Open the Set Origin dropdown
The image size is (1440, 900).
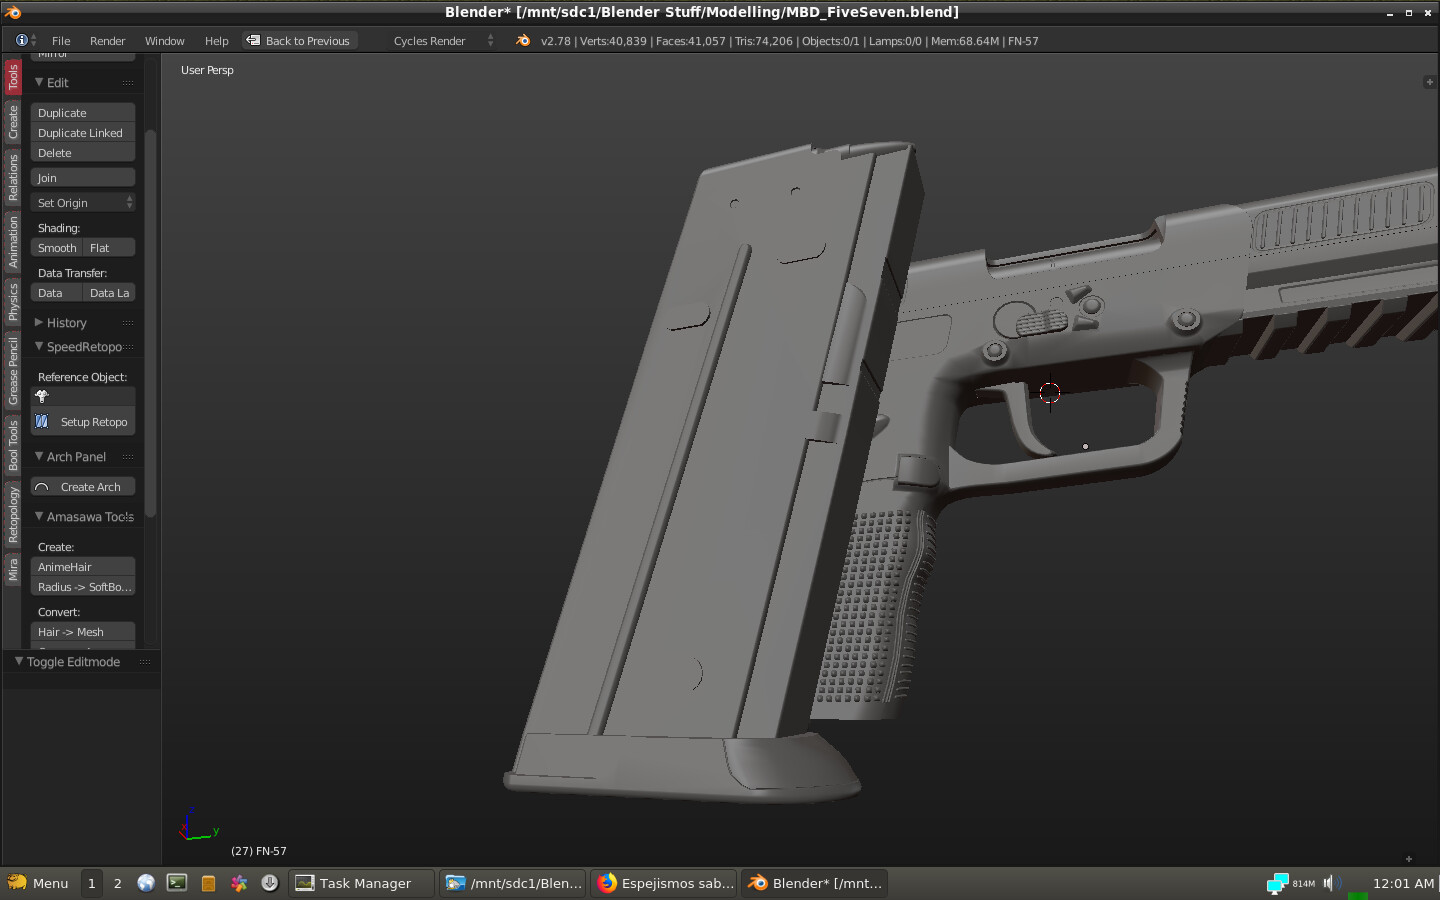(x=83, y=203)
